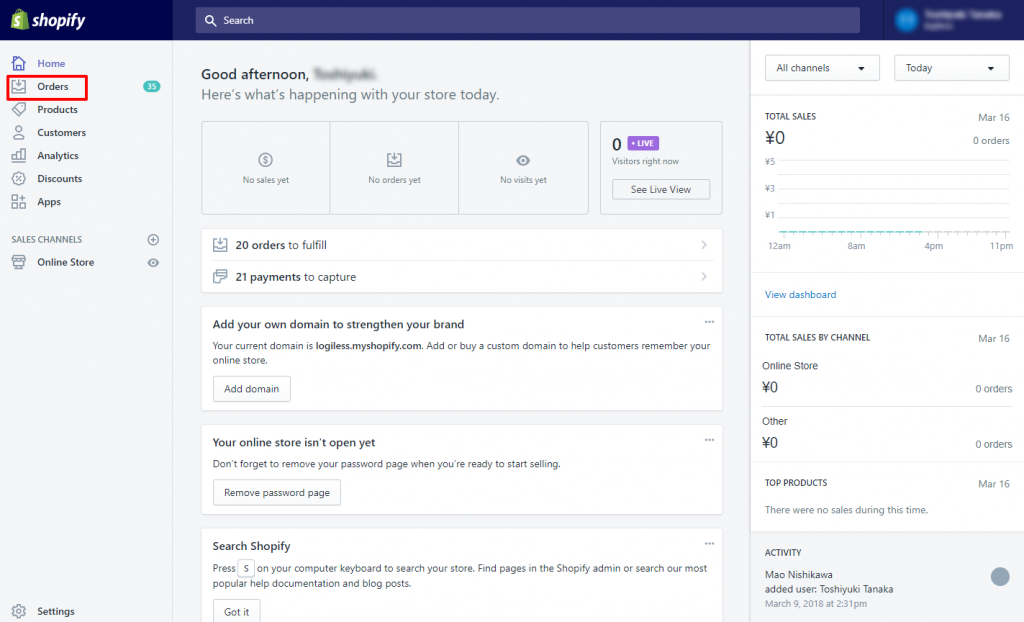
Task: Click the No sales yet tile
Action: (266, 168)
